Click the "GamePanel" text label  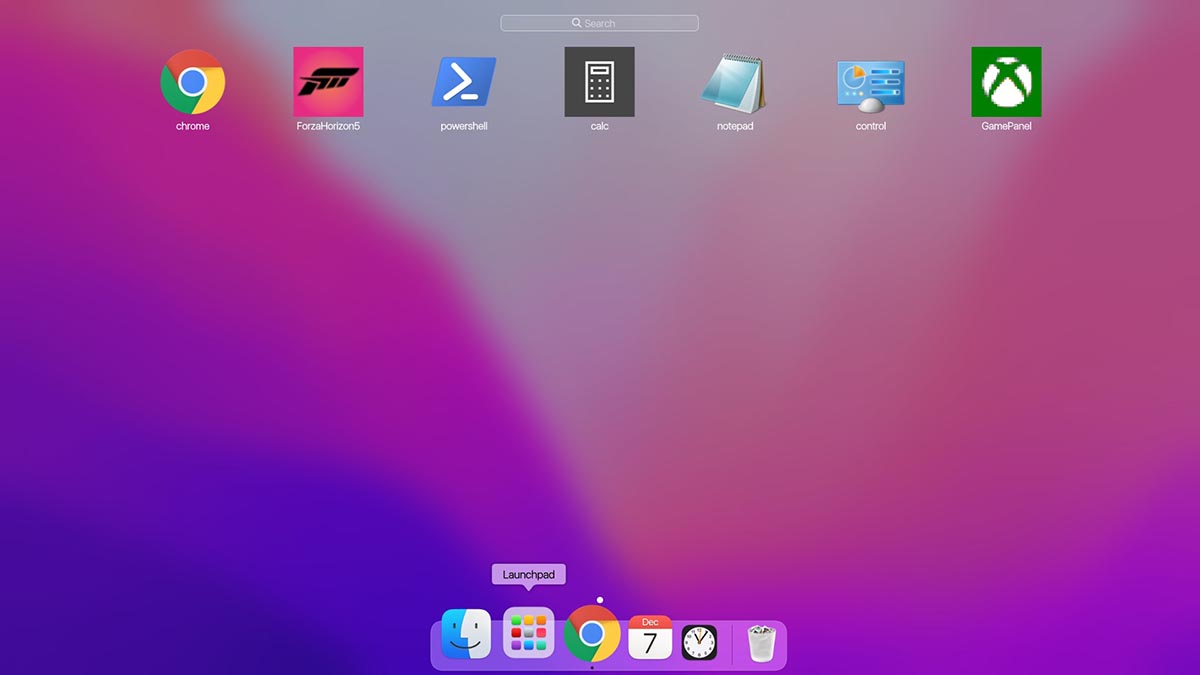pyautogui.click(x=1006, y=127)
